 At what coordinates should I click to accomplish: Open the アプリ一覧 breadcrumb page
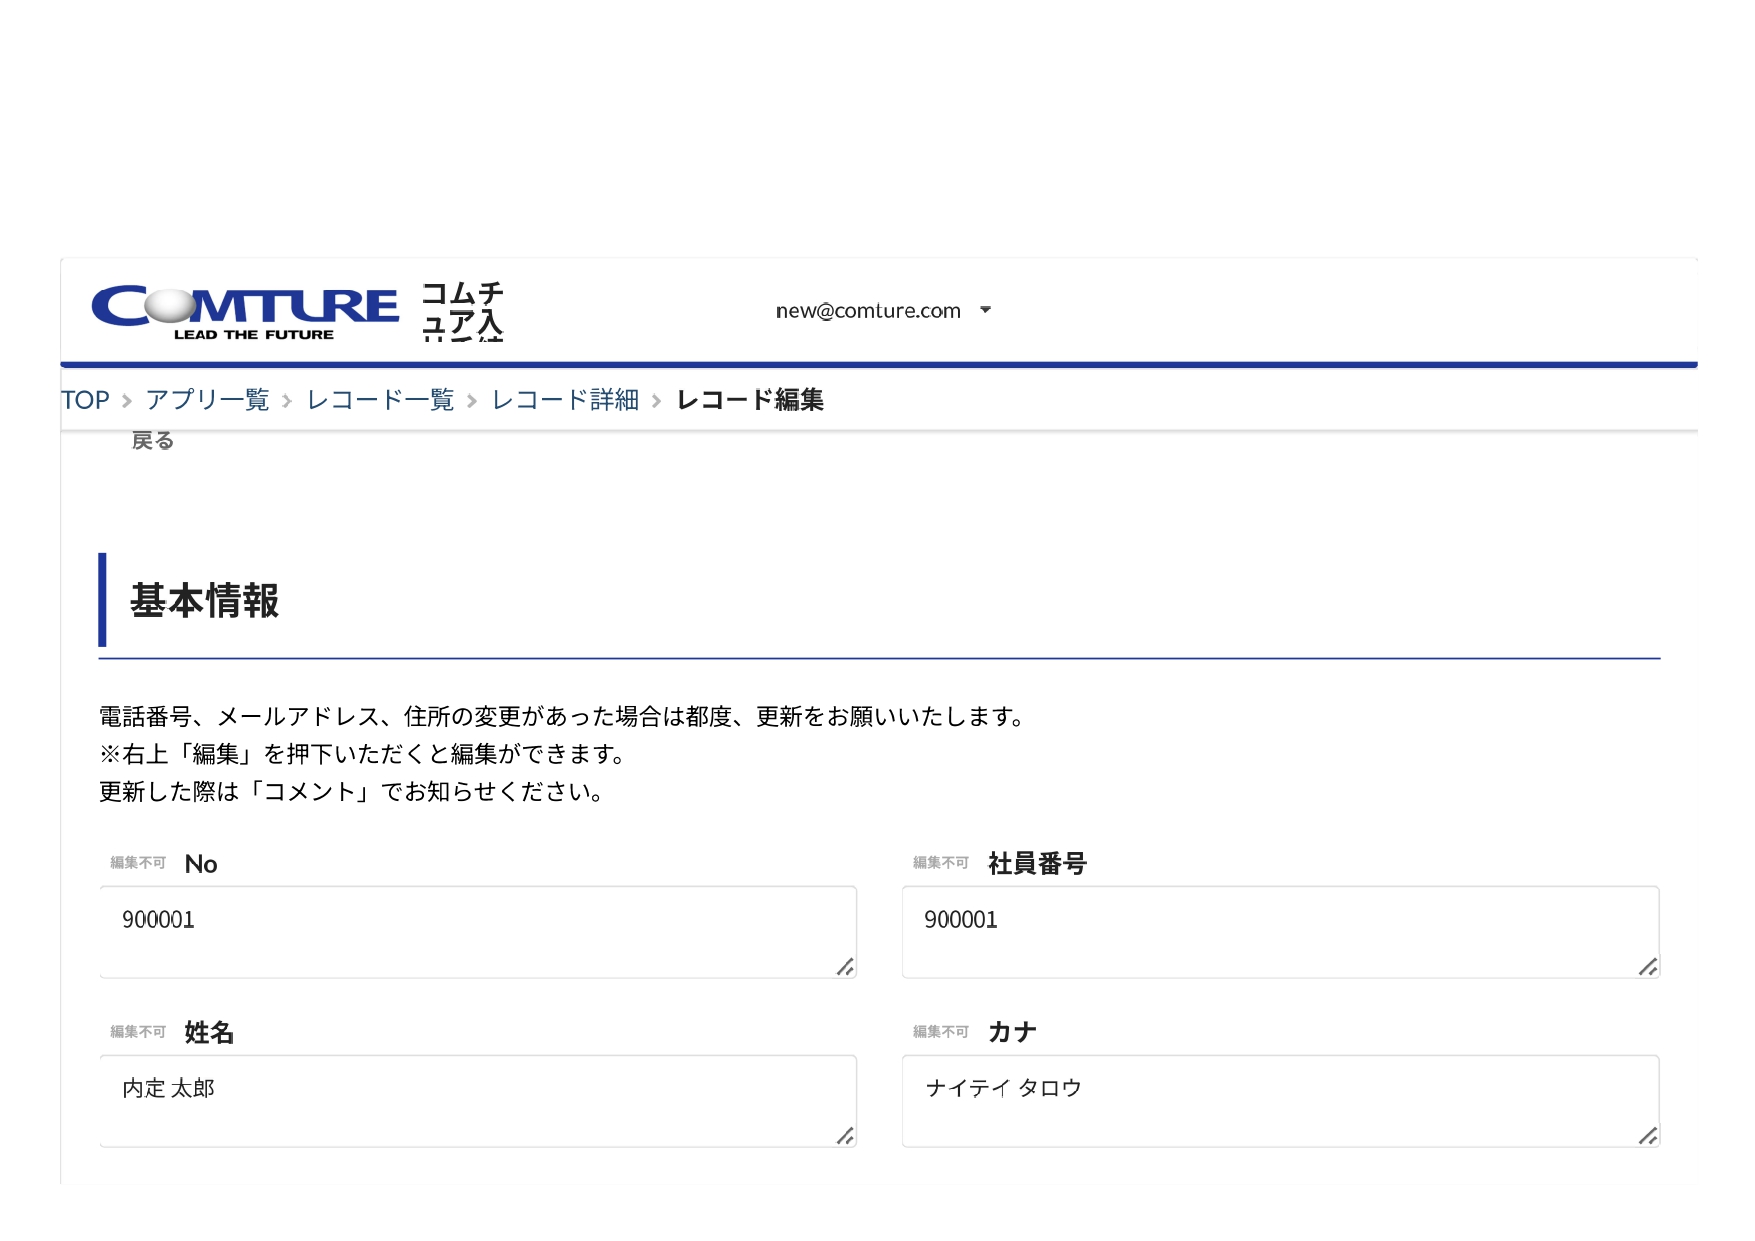pos(206,399)
